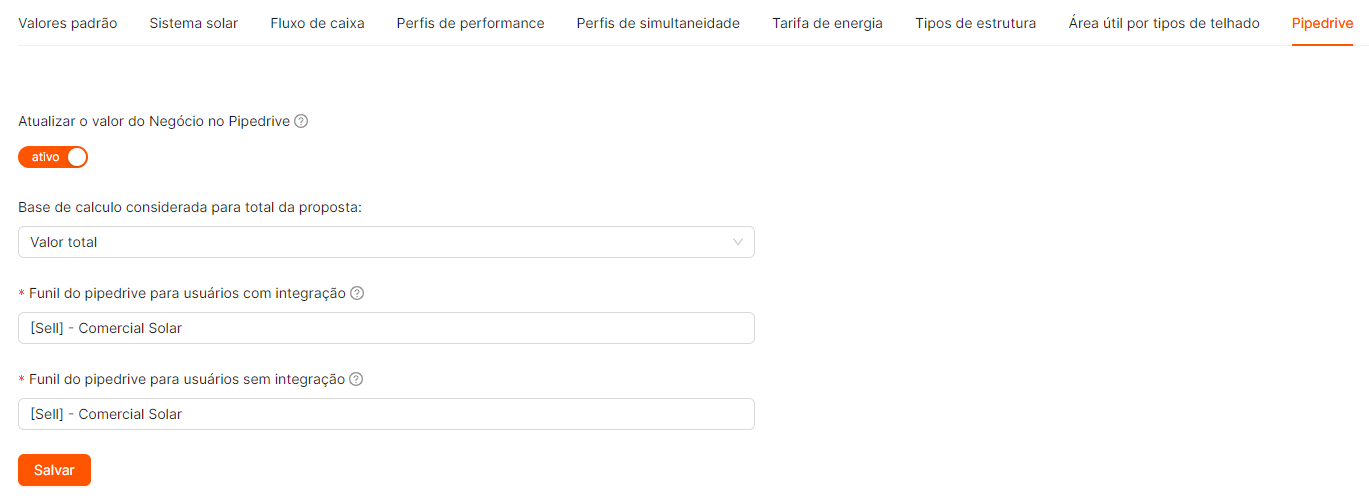Expand the chevron arrow in Valor total select
The height and width of the screenshot is (503, 1369).
(x=738, y=242)
